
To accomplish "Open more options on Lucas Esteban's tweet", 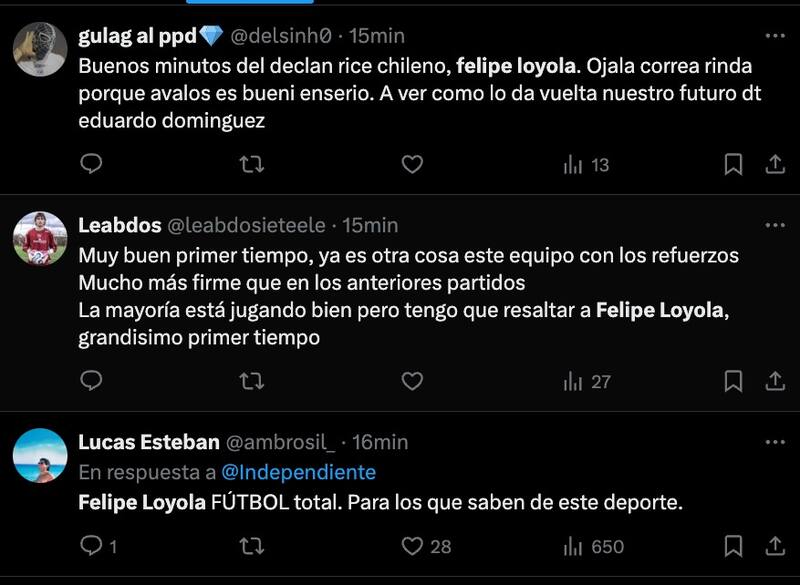I will [775, 442].
